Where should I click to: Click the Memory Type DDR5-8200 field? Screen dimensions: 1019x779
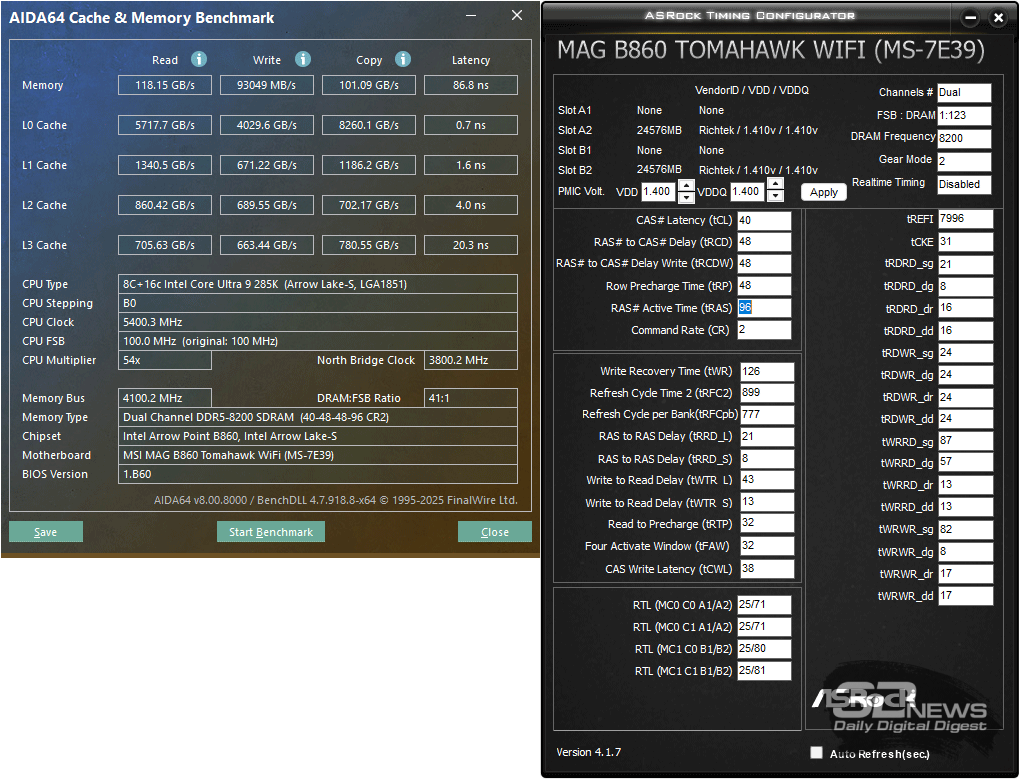[x=318, y=417]
